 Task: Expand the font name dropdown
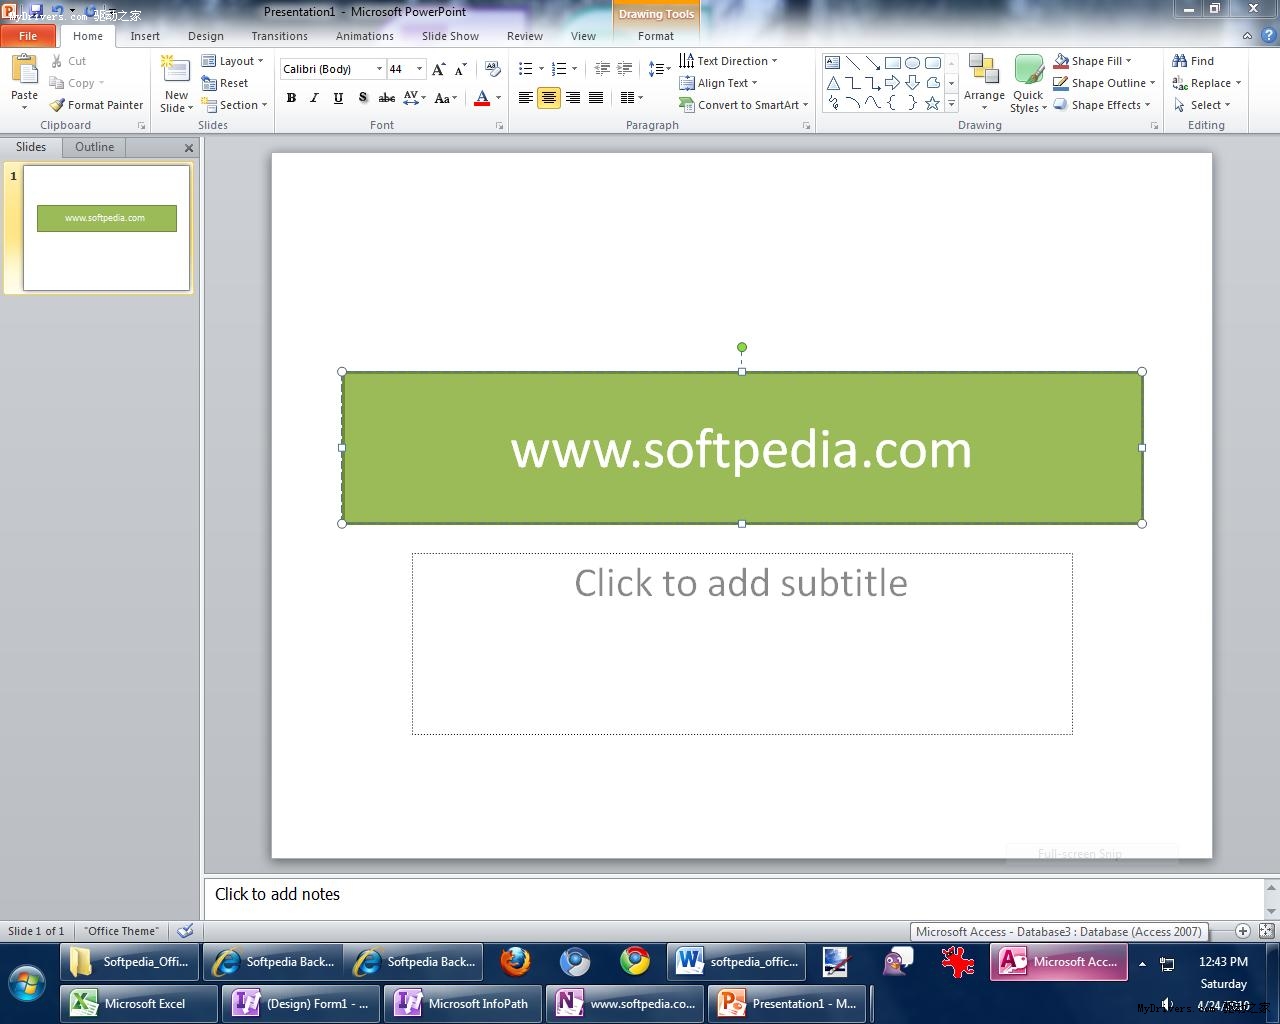tap(379, 69)
